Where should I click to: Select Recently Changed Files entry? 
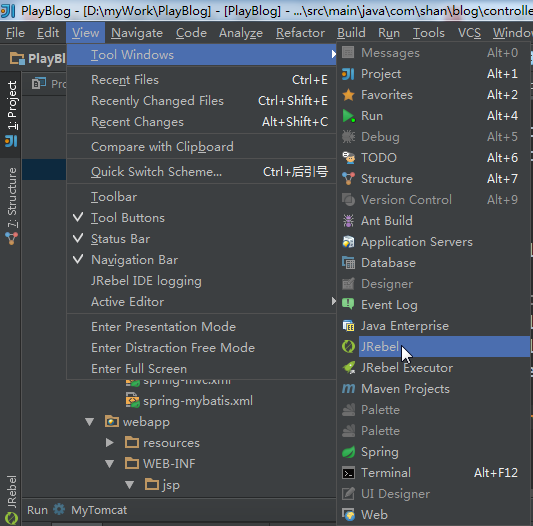pos(201,101)
